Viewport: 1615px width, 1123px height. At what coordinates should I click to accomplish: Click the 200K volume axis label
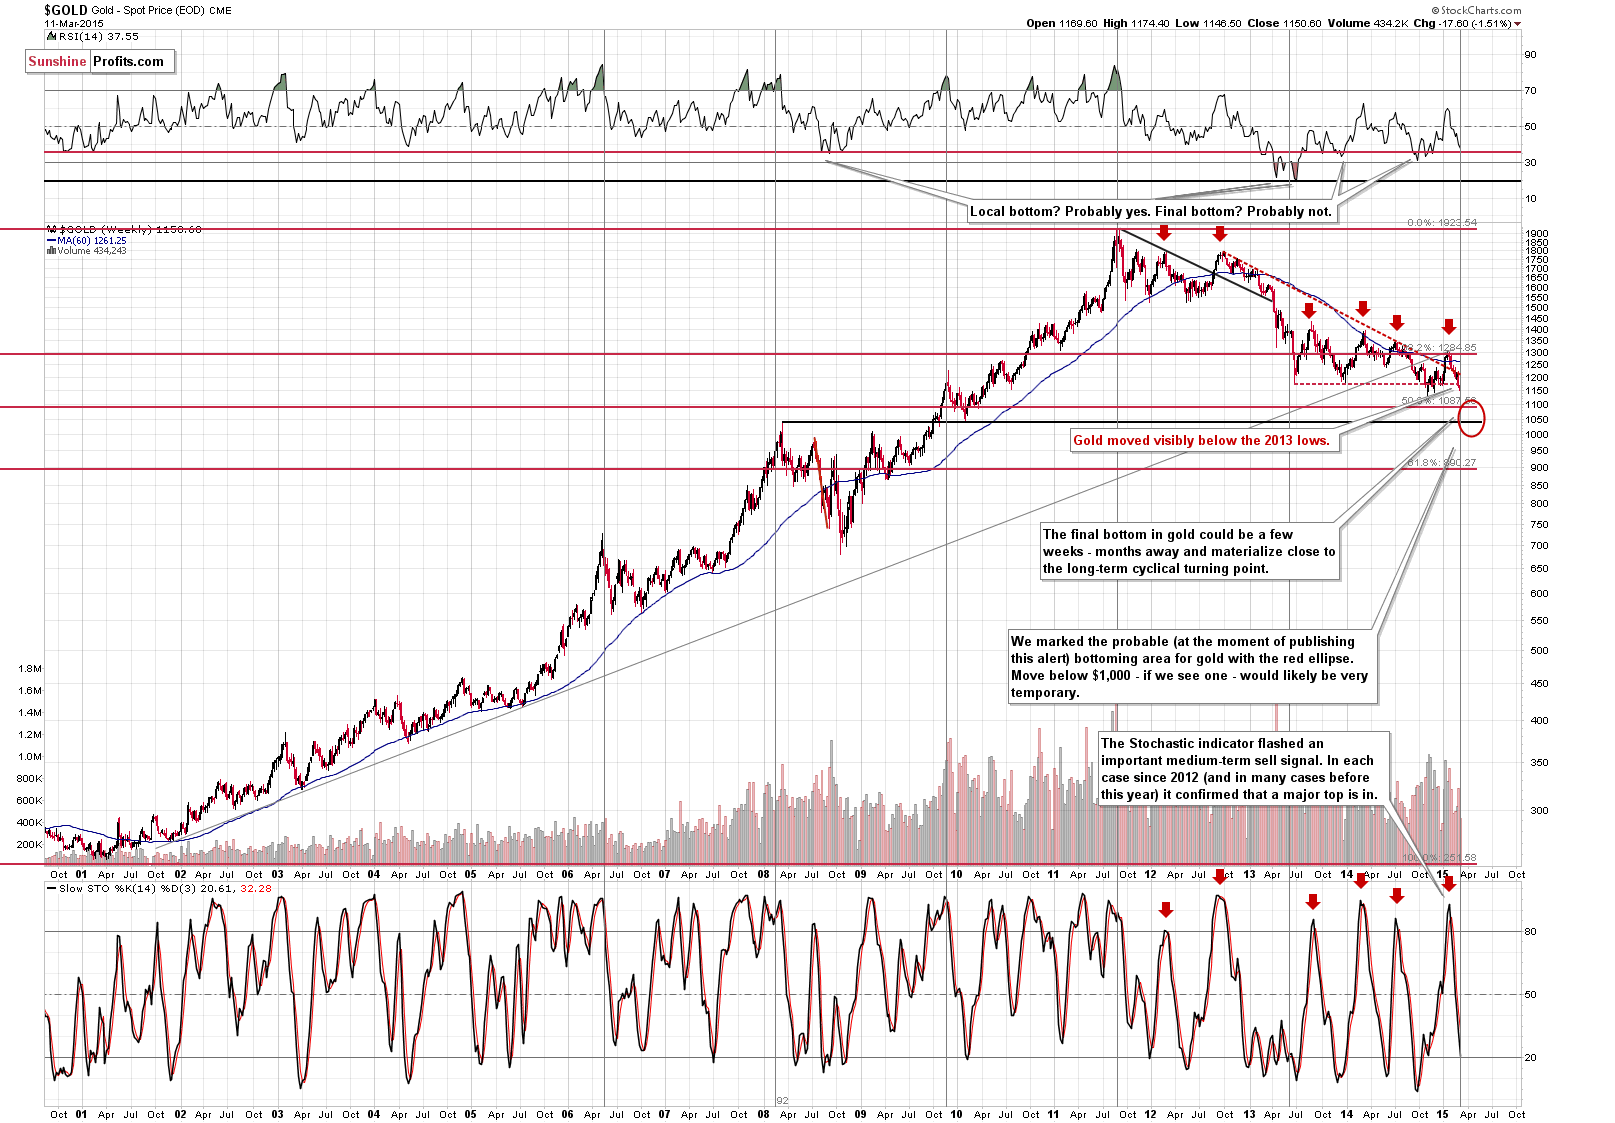30,844
